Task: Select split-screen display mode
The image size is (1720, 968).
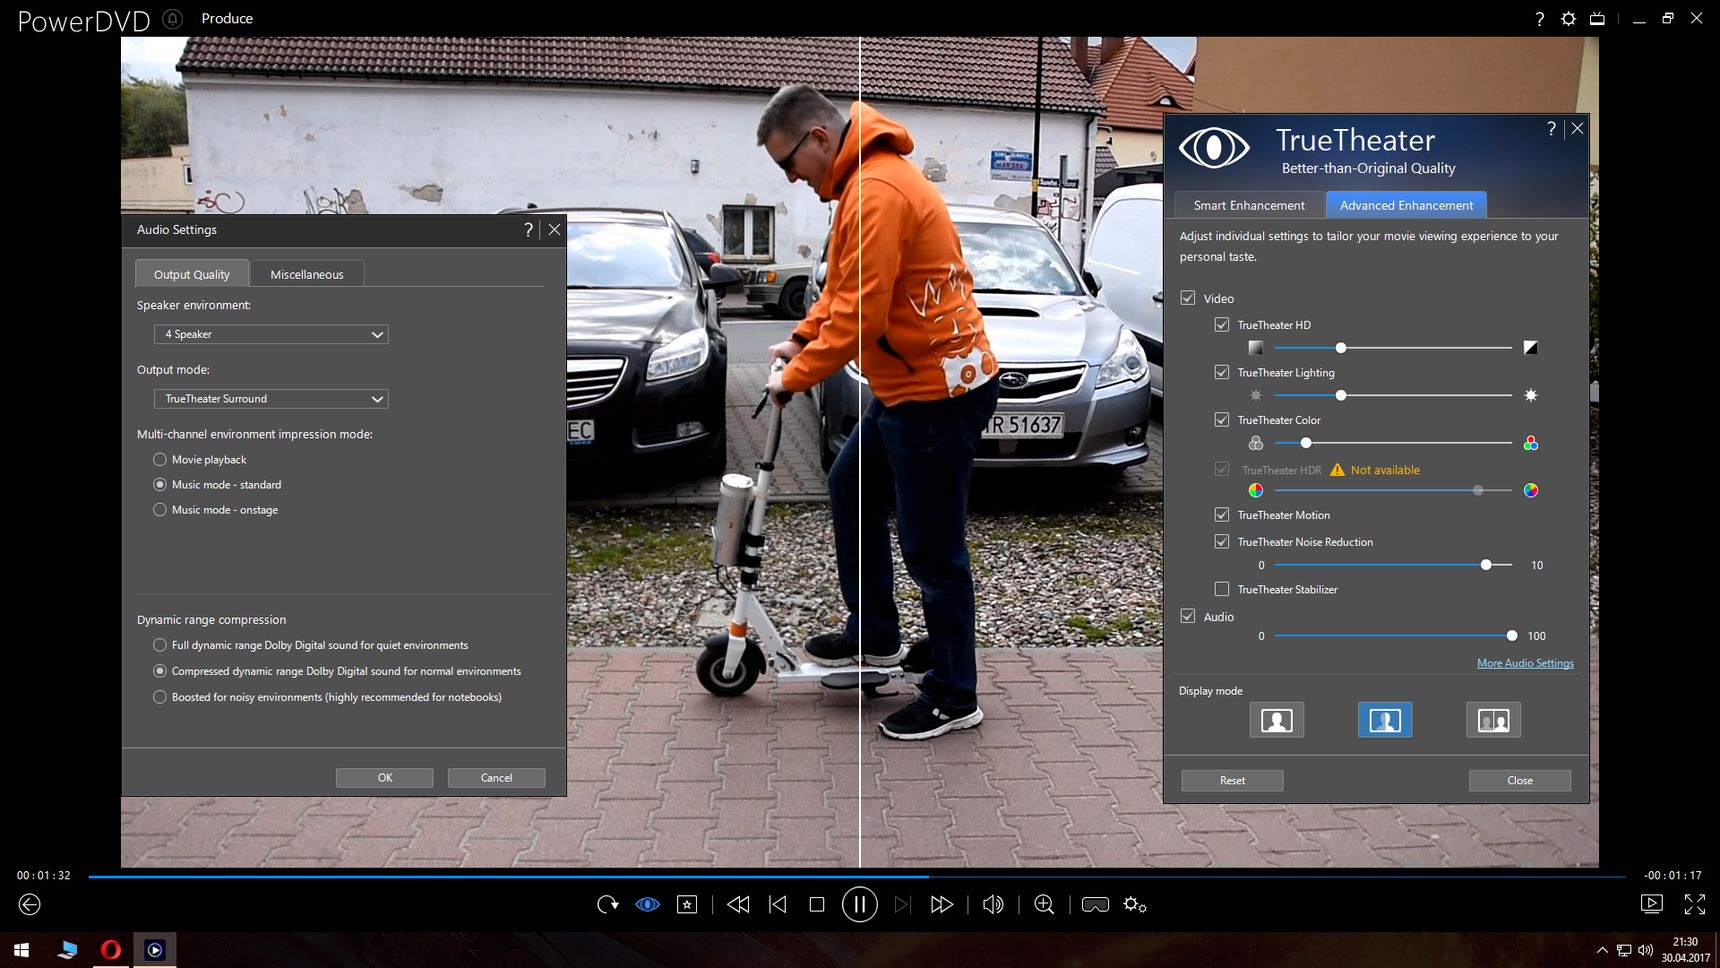Action: 1385,720
